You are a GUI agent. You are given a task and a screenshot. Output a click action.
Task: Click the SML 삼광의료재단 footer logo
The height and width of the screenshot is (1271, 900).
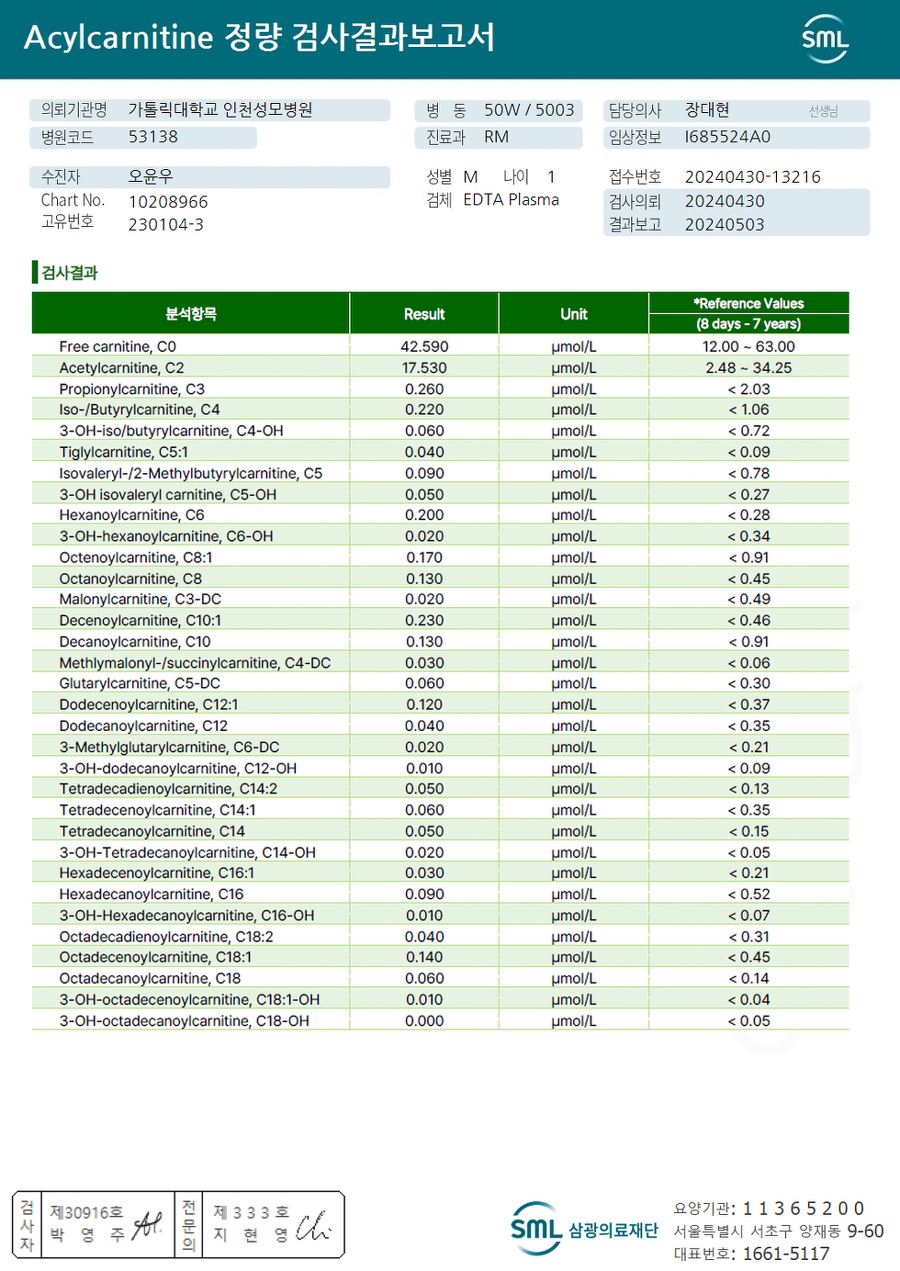(x=583, y=1229)
